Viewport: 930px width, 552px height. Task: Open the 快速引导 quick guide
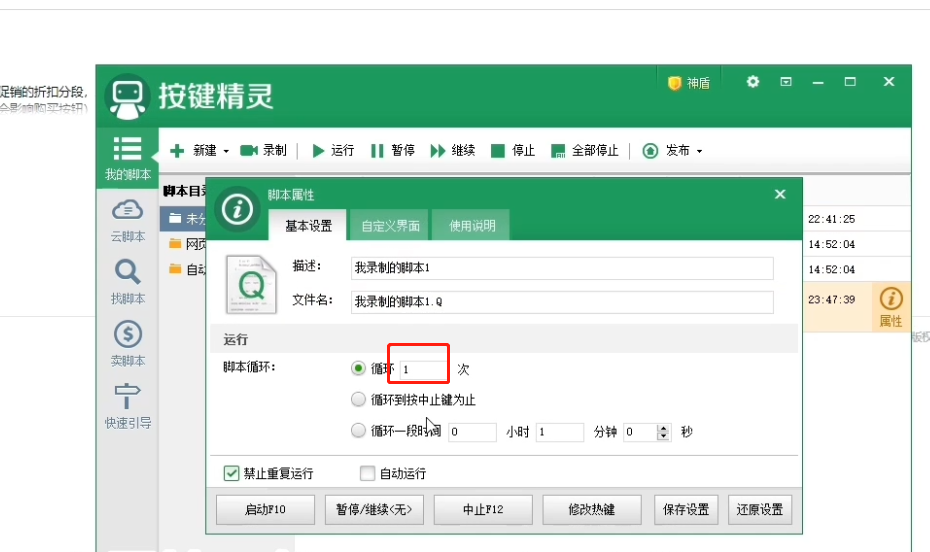[x=128, y=406]
